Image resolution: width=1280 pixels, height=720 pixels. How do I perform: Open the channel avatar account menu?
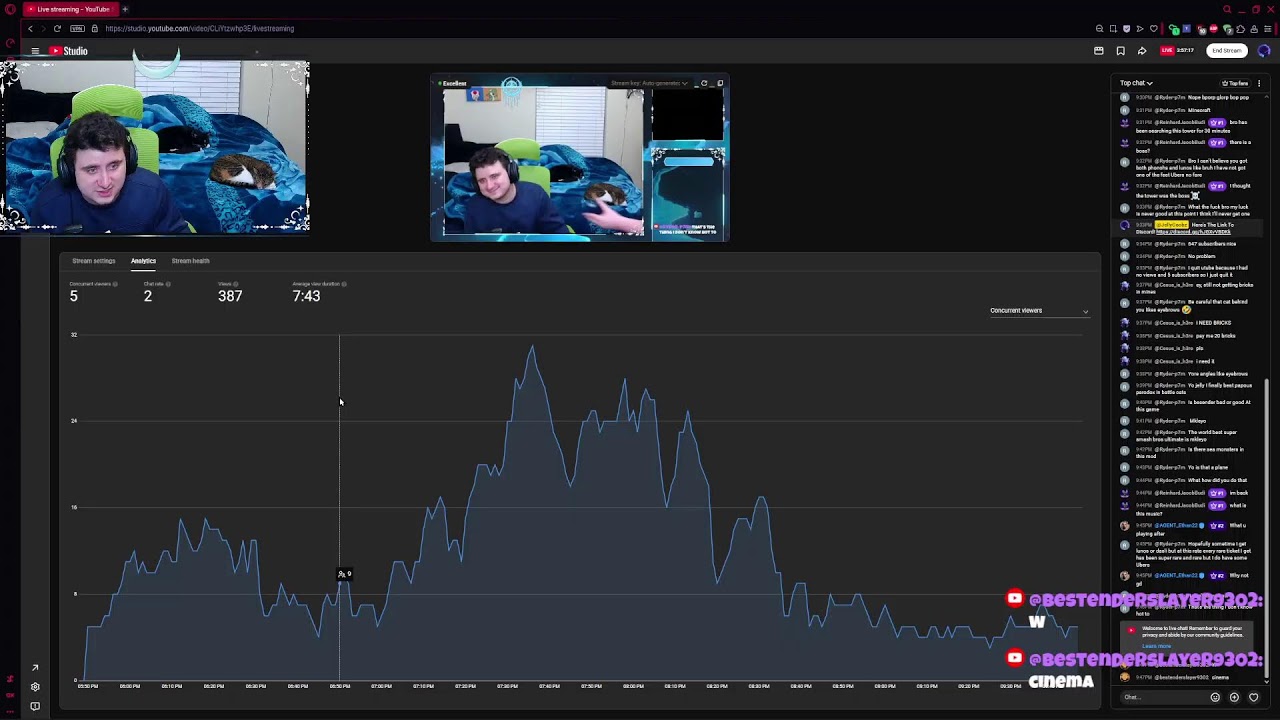[1264, 51]
